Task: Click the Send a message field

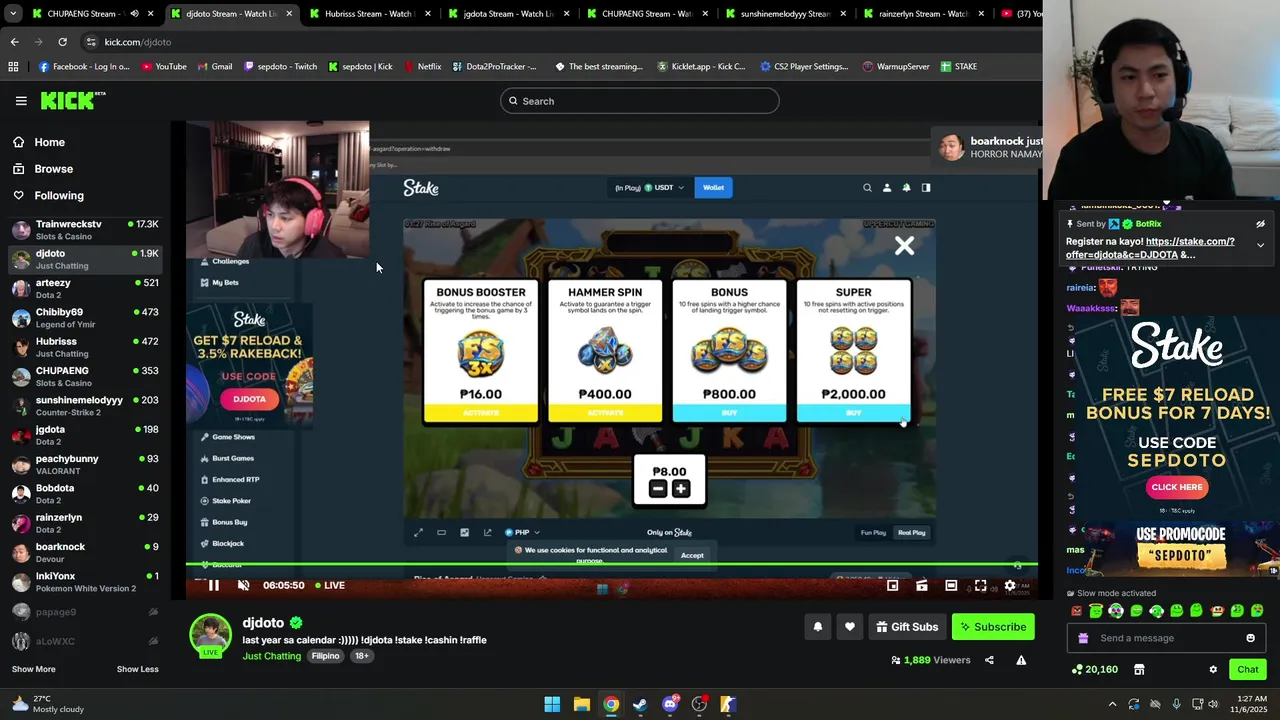Action: point(1168,638)
